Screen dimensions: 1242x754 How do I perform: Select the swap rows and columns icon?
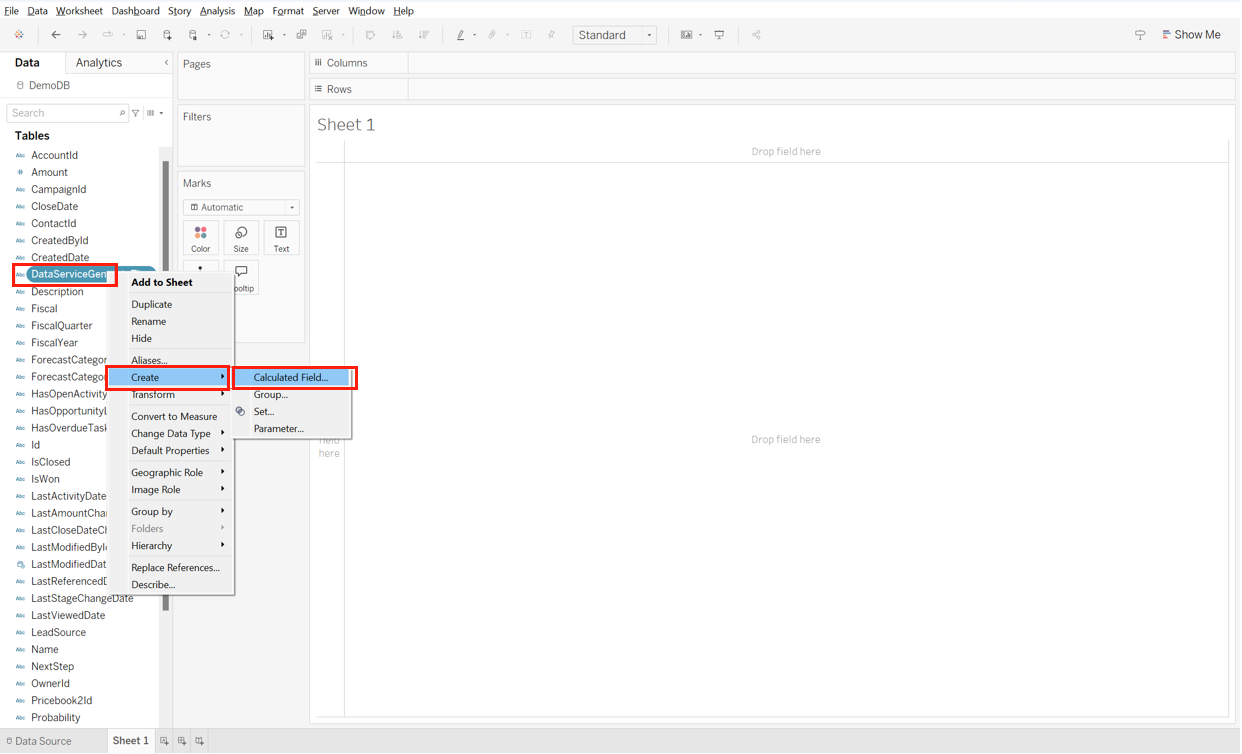tap(370, 34)
